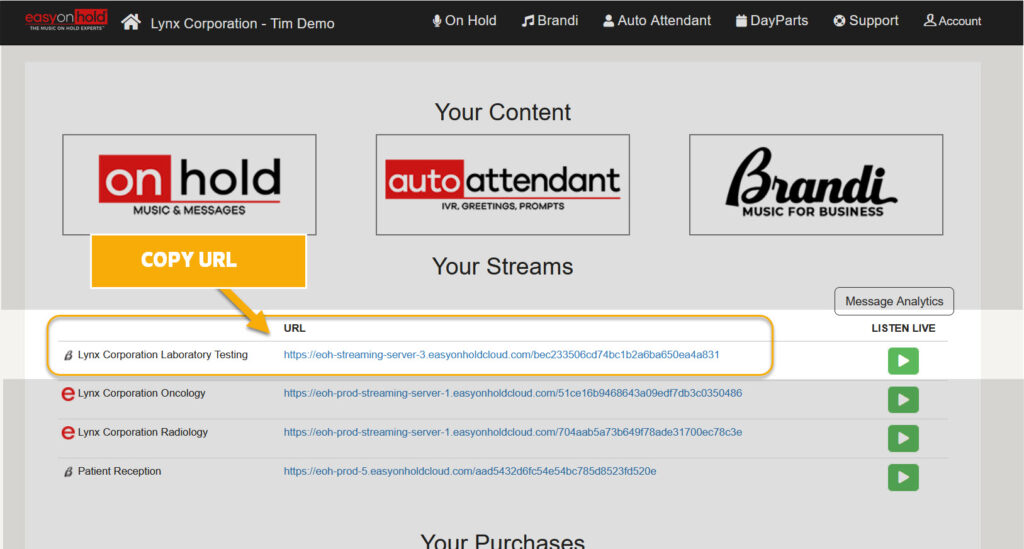Click Brandi icon beside Laboratory Testing
The image size is (1024, 549).
coord(68,355)
